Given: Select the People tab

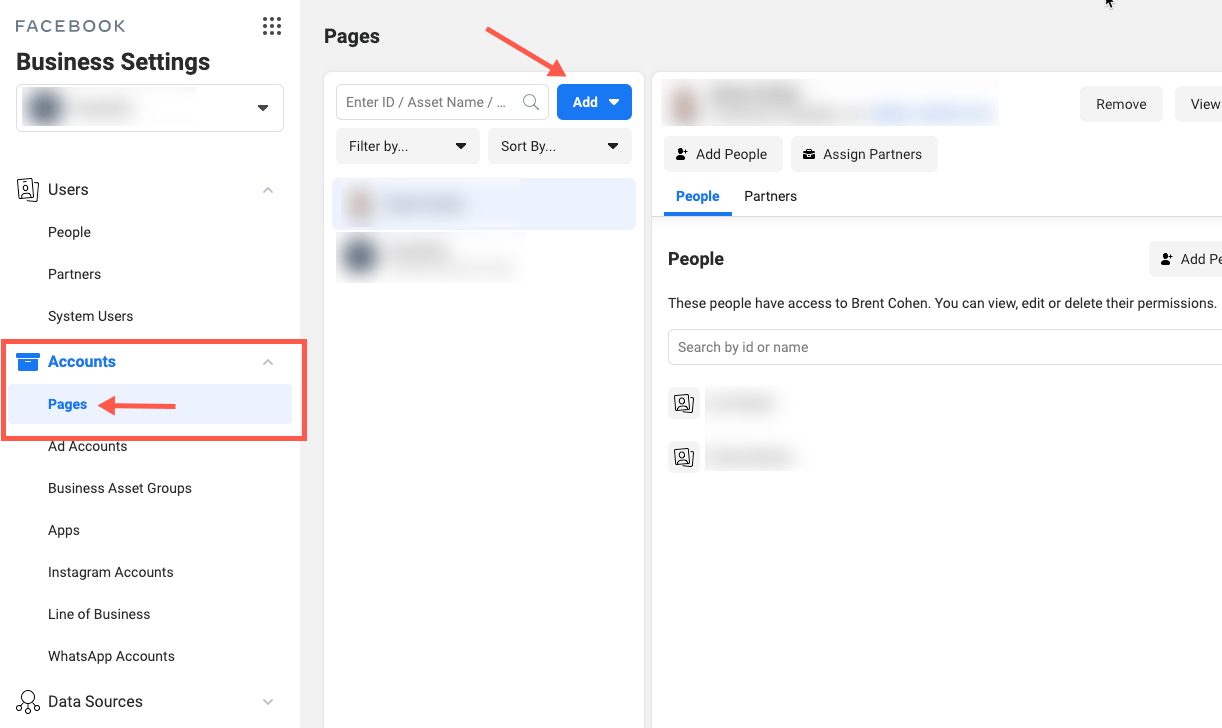Looking at the screenshot, I should pyautogui.click(x=697, y=196).
